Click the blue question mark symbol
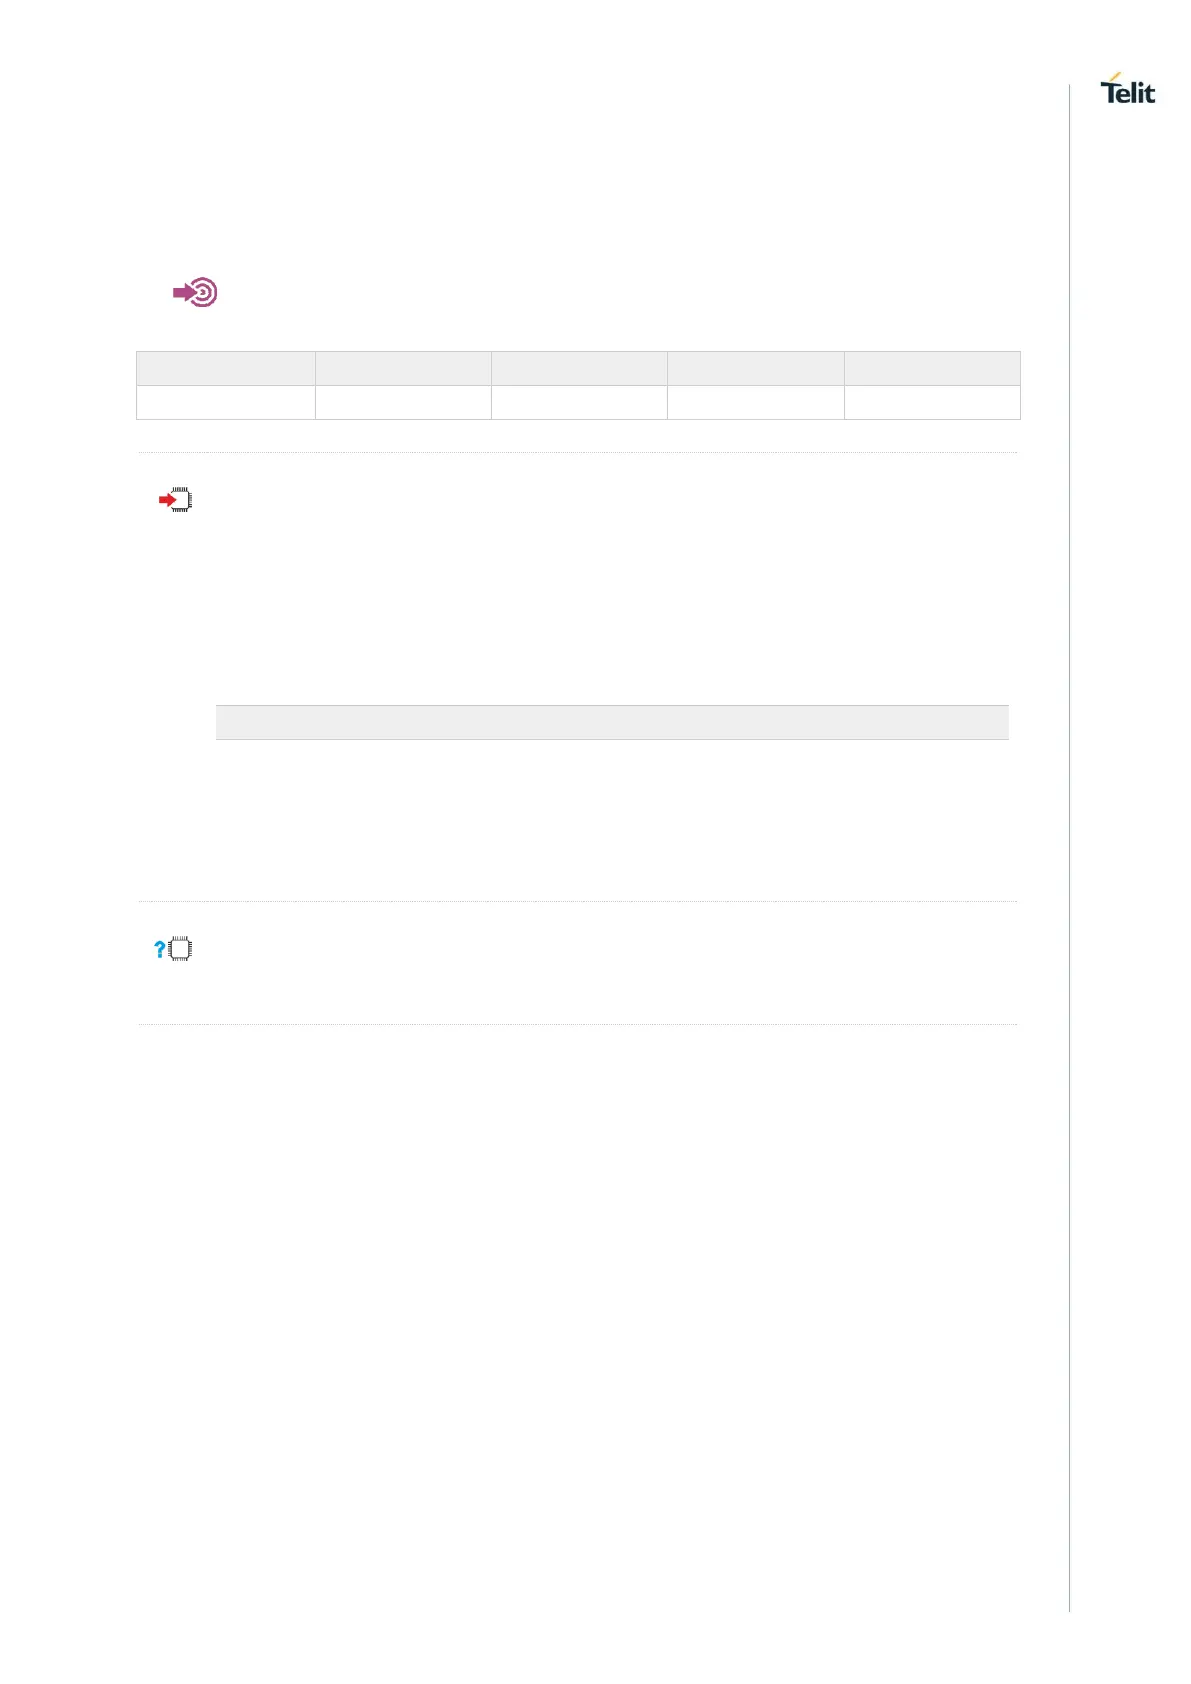Screen dimensions: 1191x1684 pos(159,949)
